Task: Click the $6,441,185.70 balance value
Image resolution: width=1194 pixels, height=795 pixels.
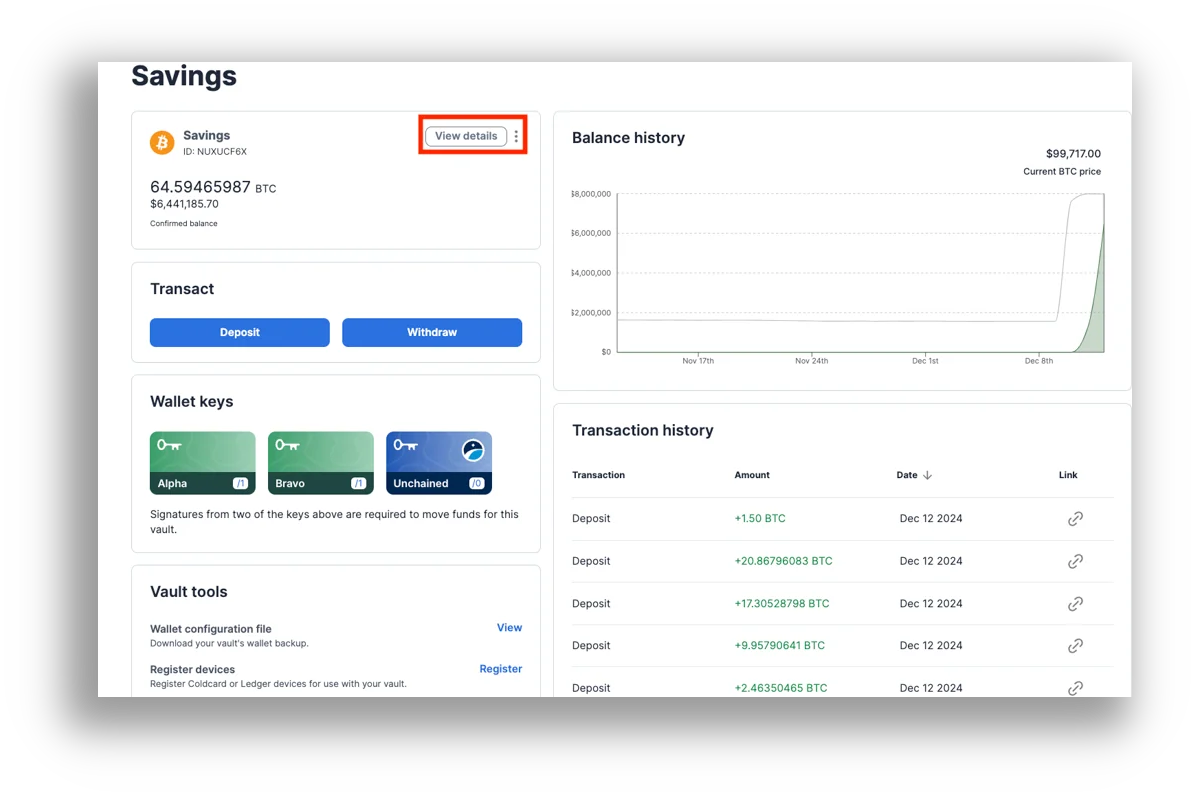Action: pos(184,204)
